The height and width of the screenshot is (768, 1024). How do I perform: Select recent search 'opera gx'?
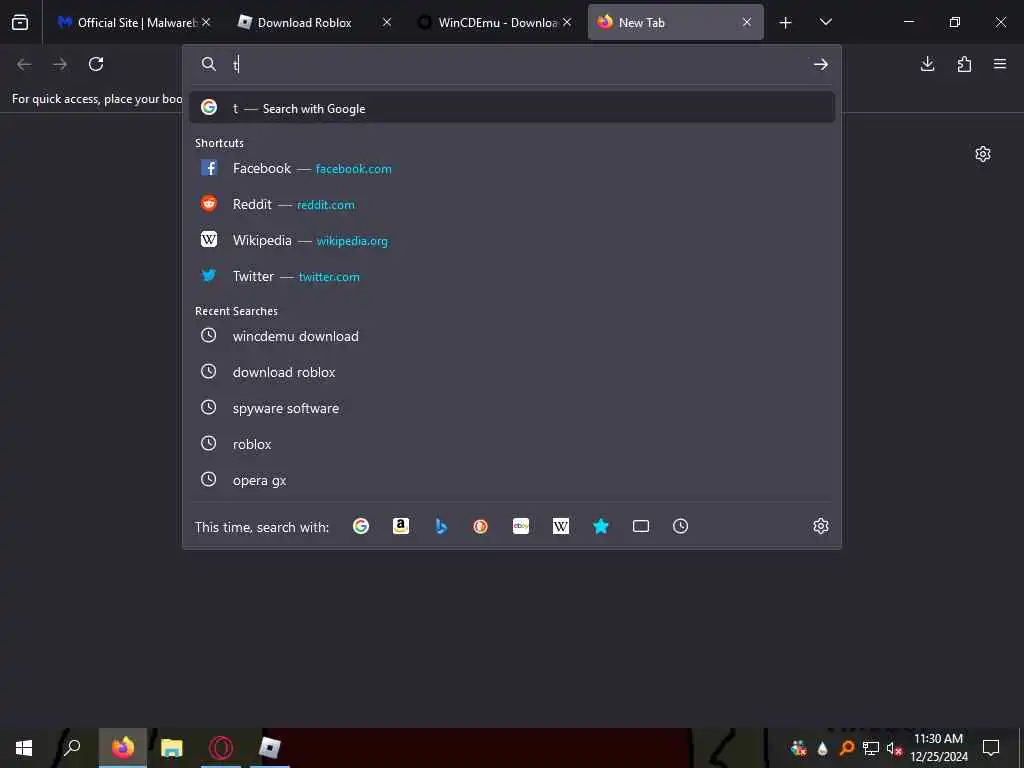(x=512, y=480)
